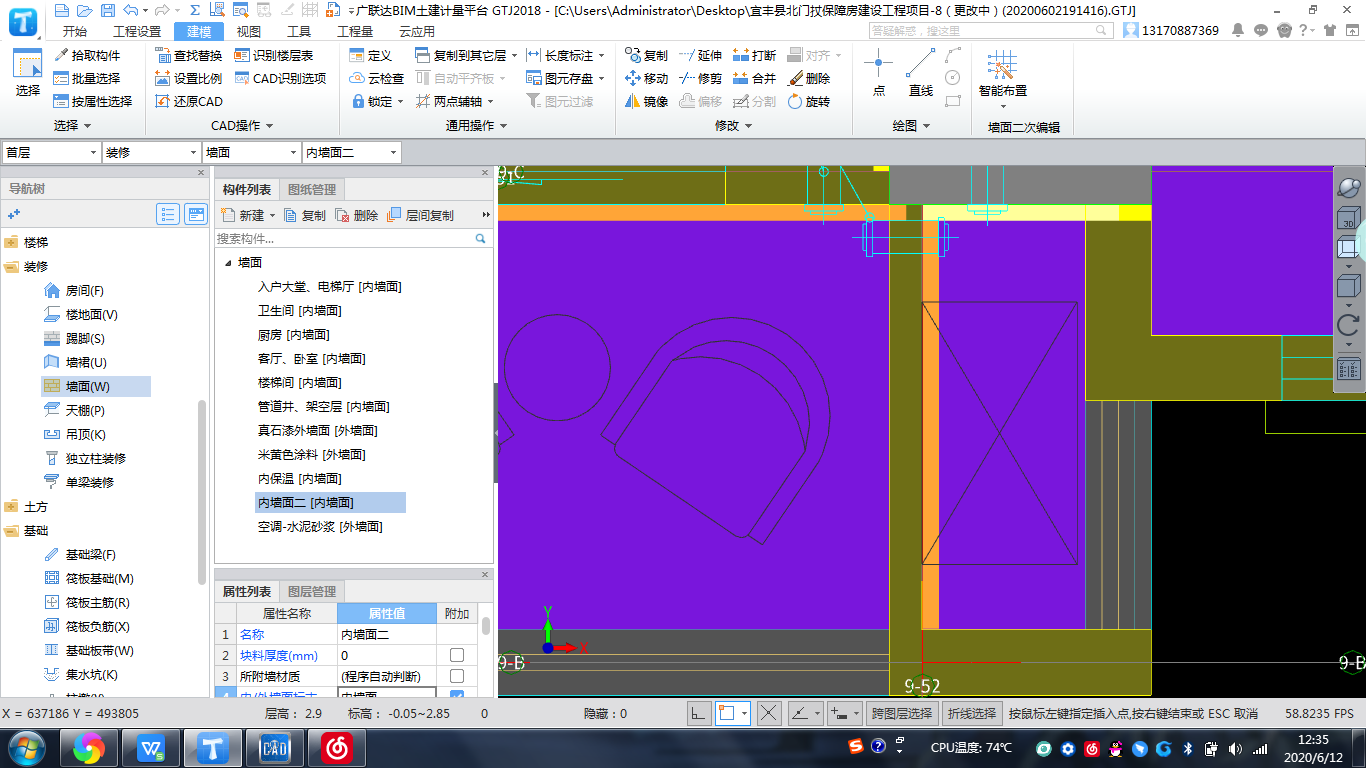Open the 开始 ribbon tab
Image resolution: width=1366 pixels, height=768 pixels.
coord(75,31)
